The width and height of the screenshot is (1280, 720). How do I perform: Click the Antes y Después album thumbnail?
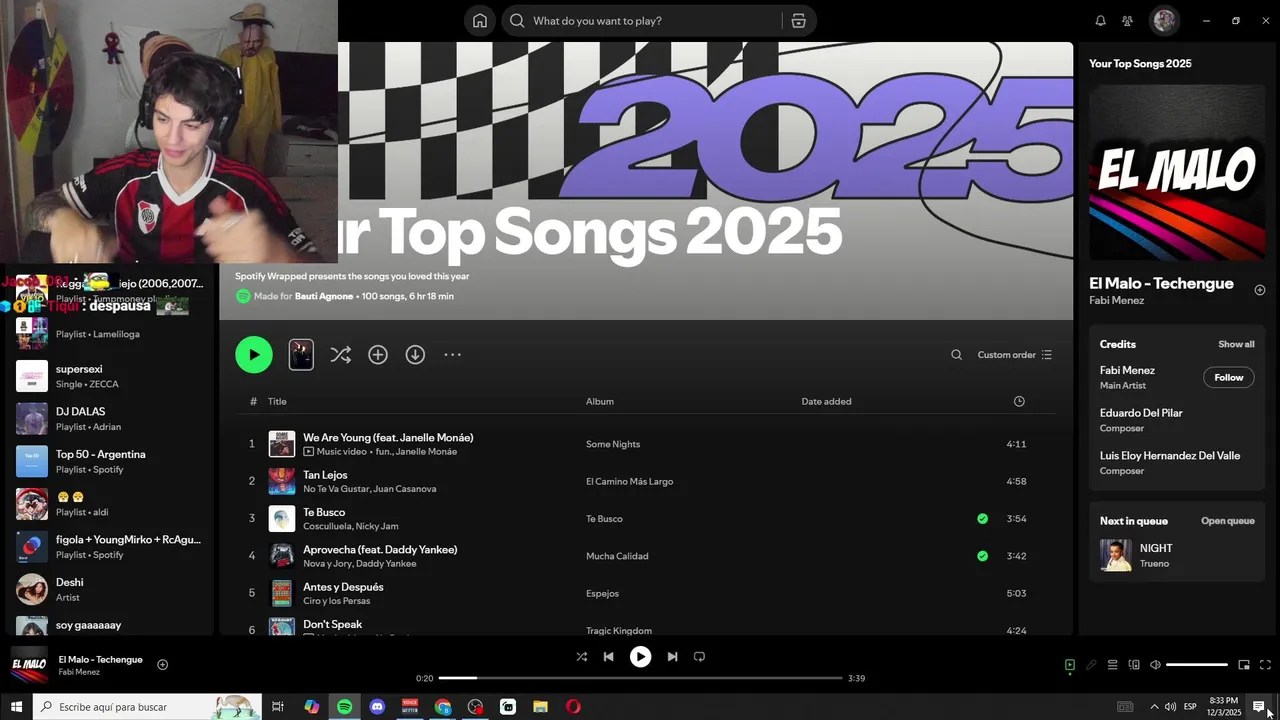click(x=282, y=593)
